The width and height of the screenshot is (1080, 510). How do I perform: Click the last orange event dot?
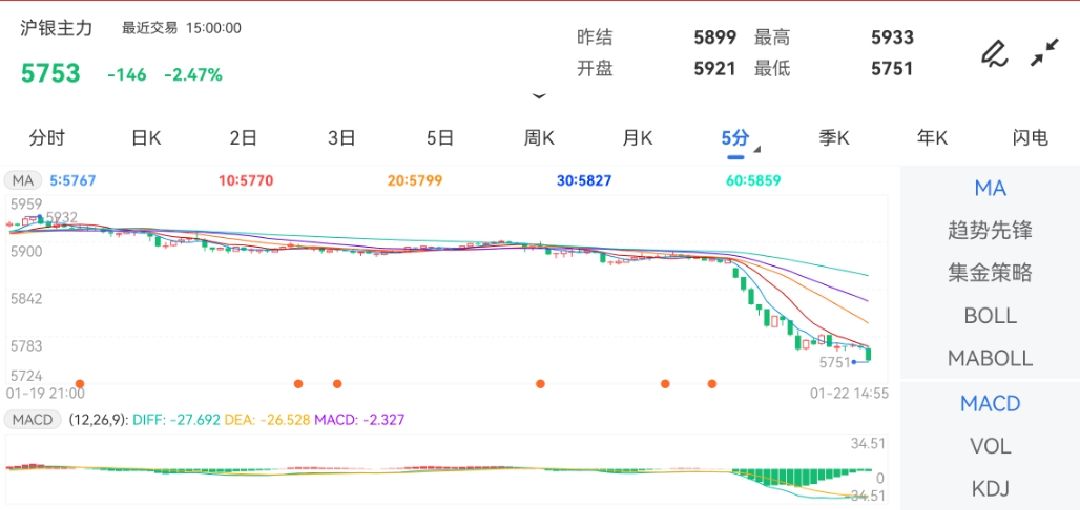click(712, 383)
